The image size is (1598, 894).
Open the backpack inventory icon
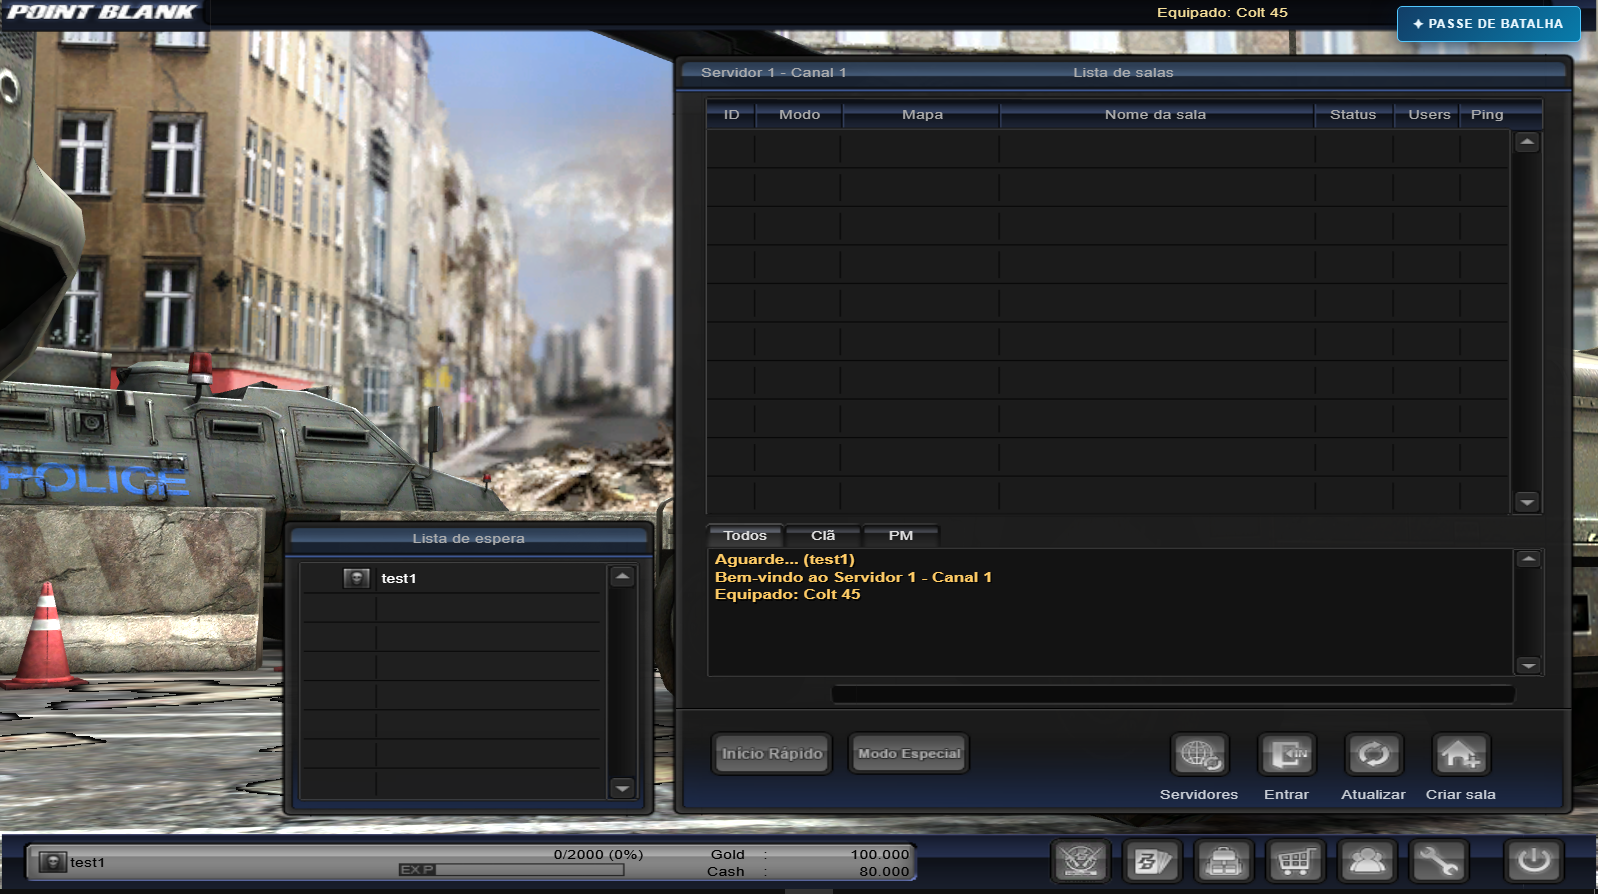pos(1224,860)
